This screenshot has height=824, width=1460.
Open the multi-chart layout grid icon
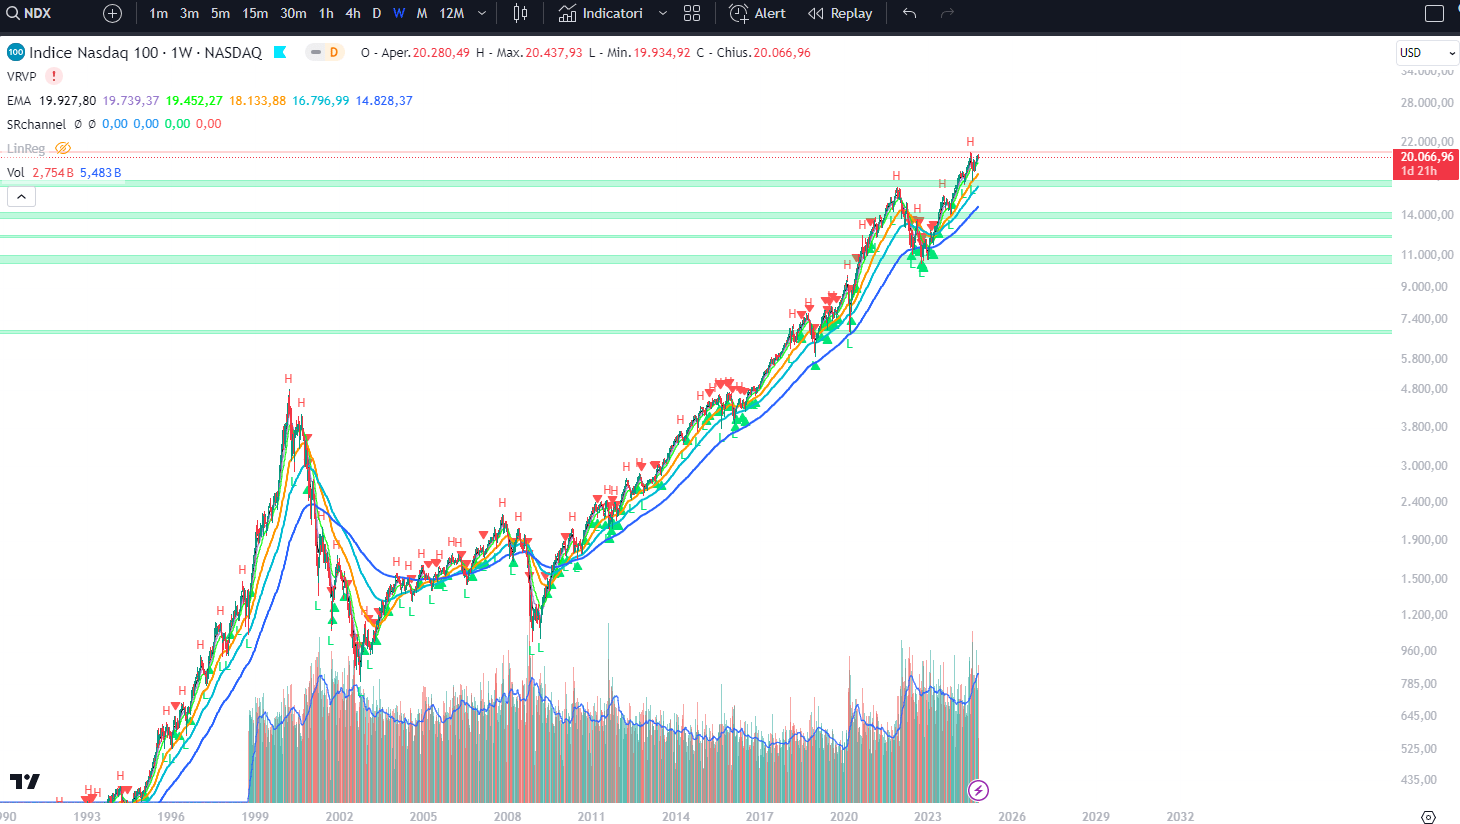pos(692,14)
